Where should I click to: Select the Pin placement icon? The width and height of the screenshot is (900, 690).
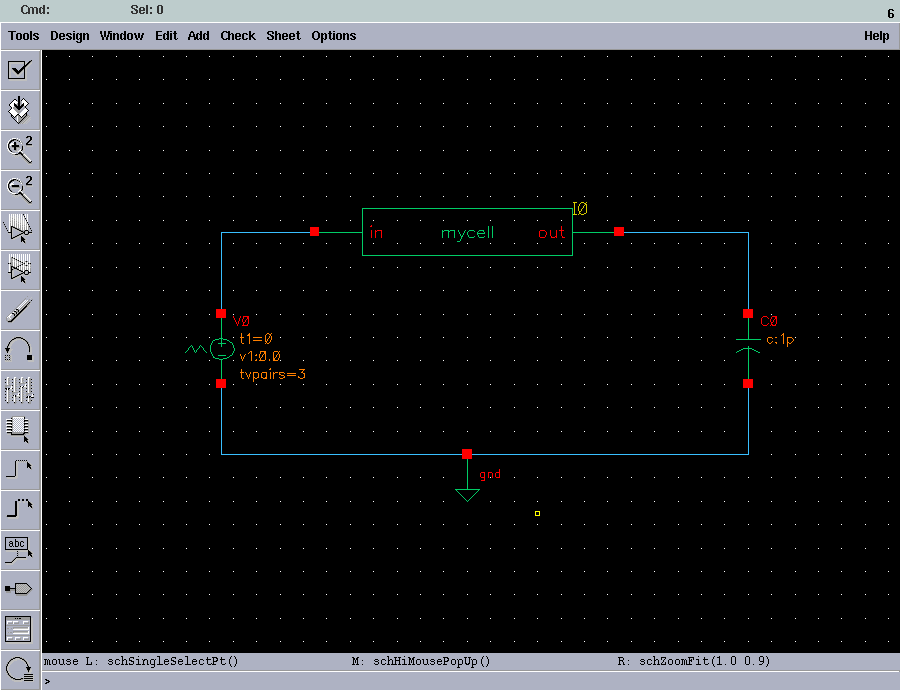(x=20, y=588)
